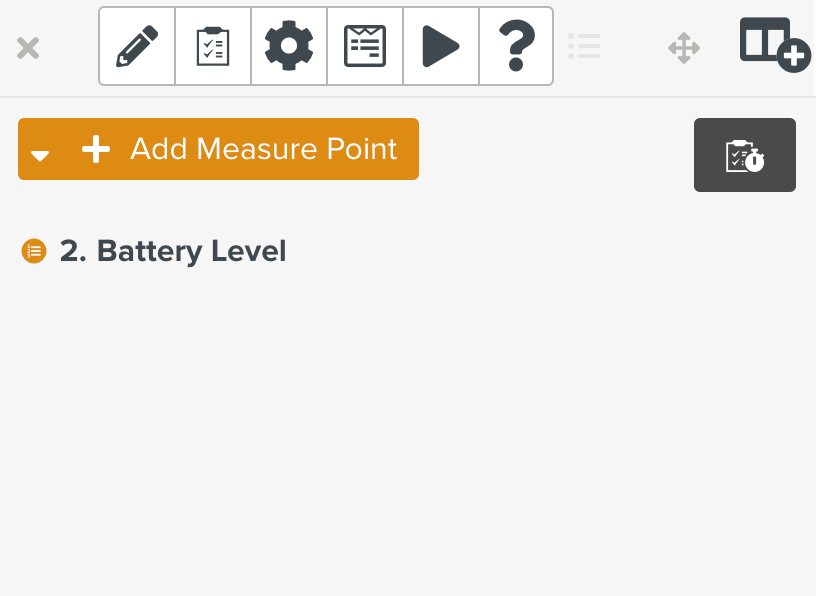Click the add column panel icon

point(772,44)
